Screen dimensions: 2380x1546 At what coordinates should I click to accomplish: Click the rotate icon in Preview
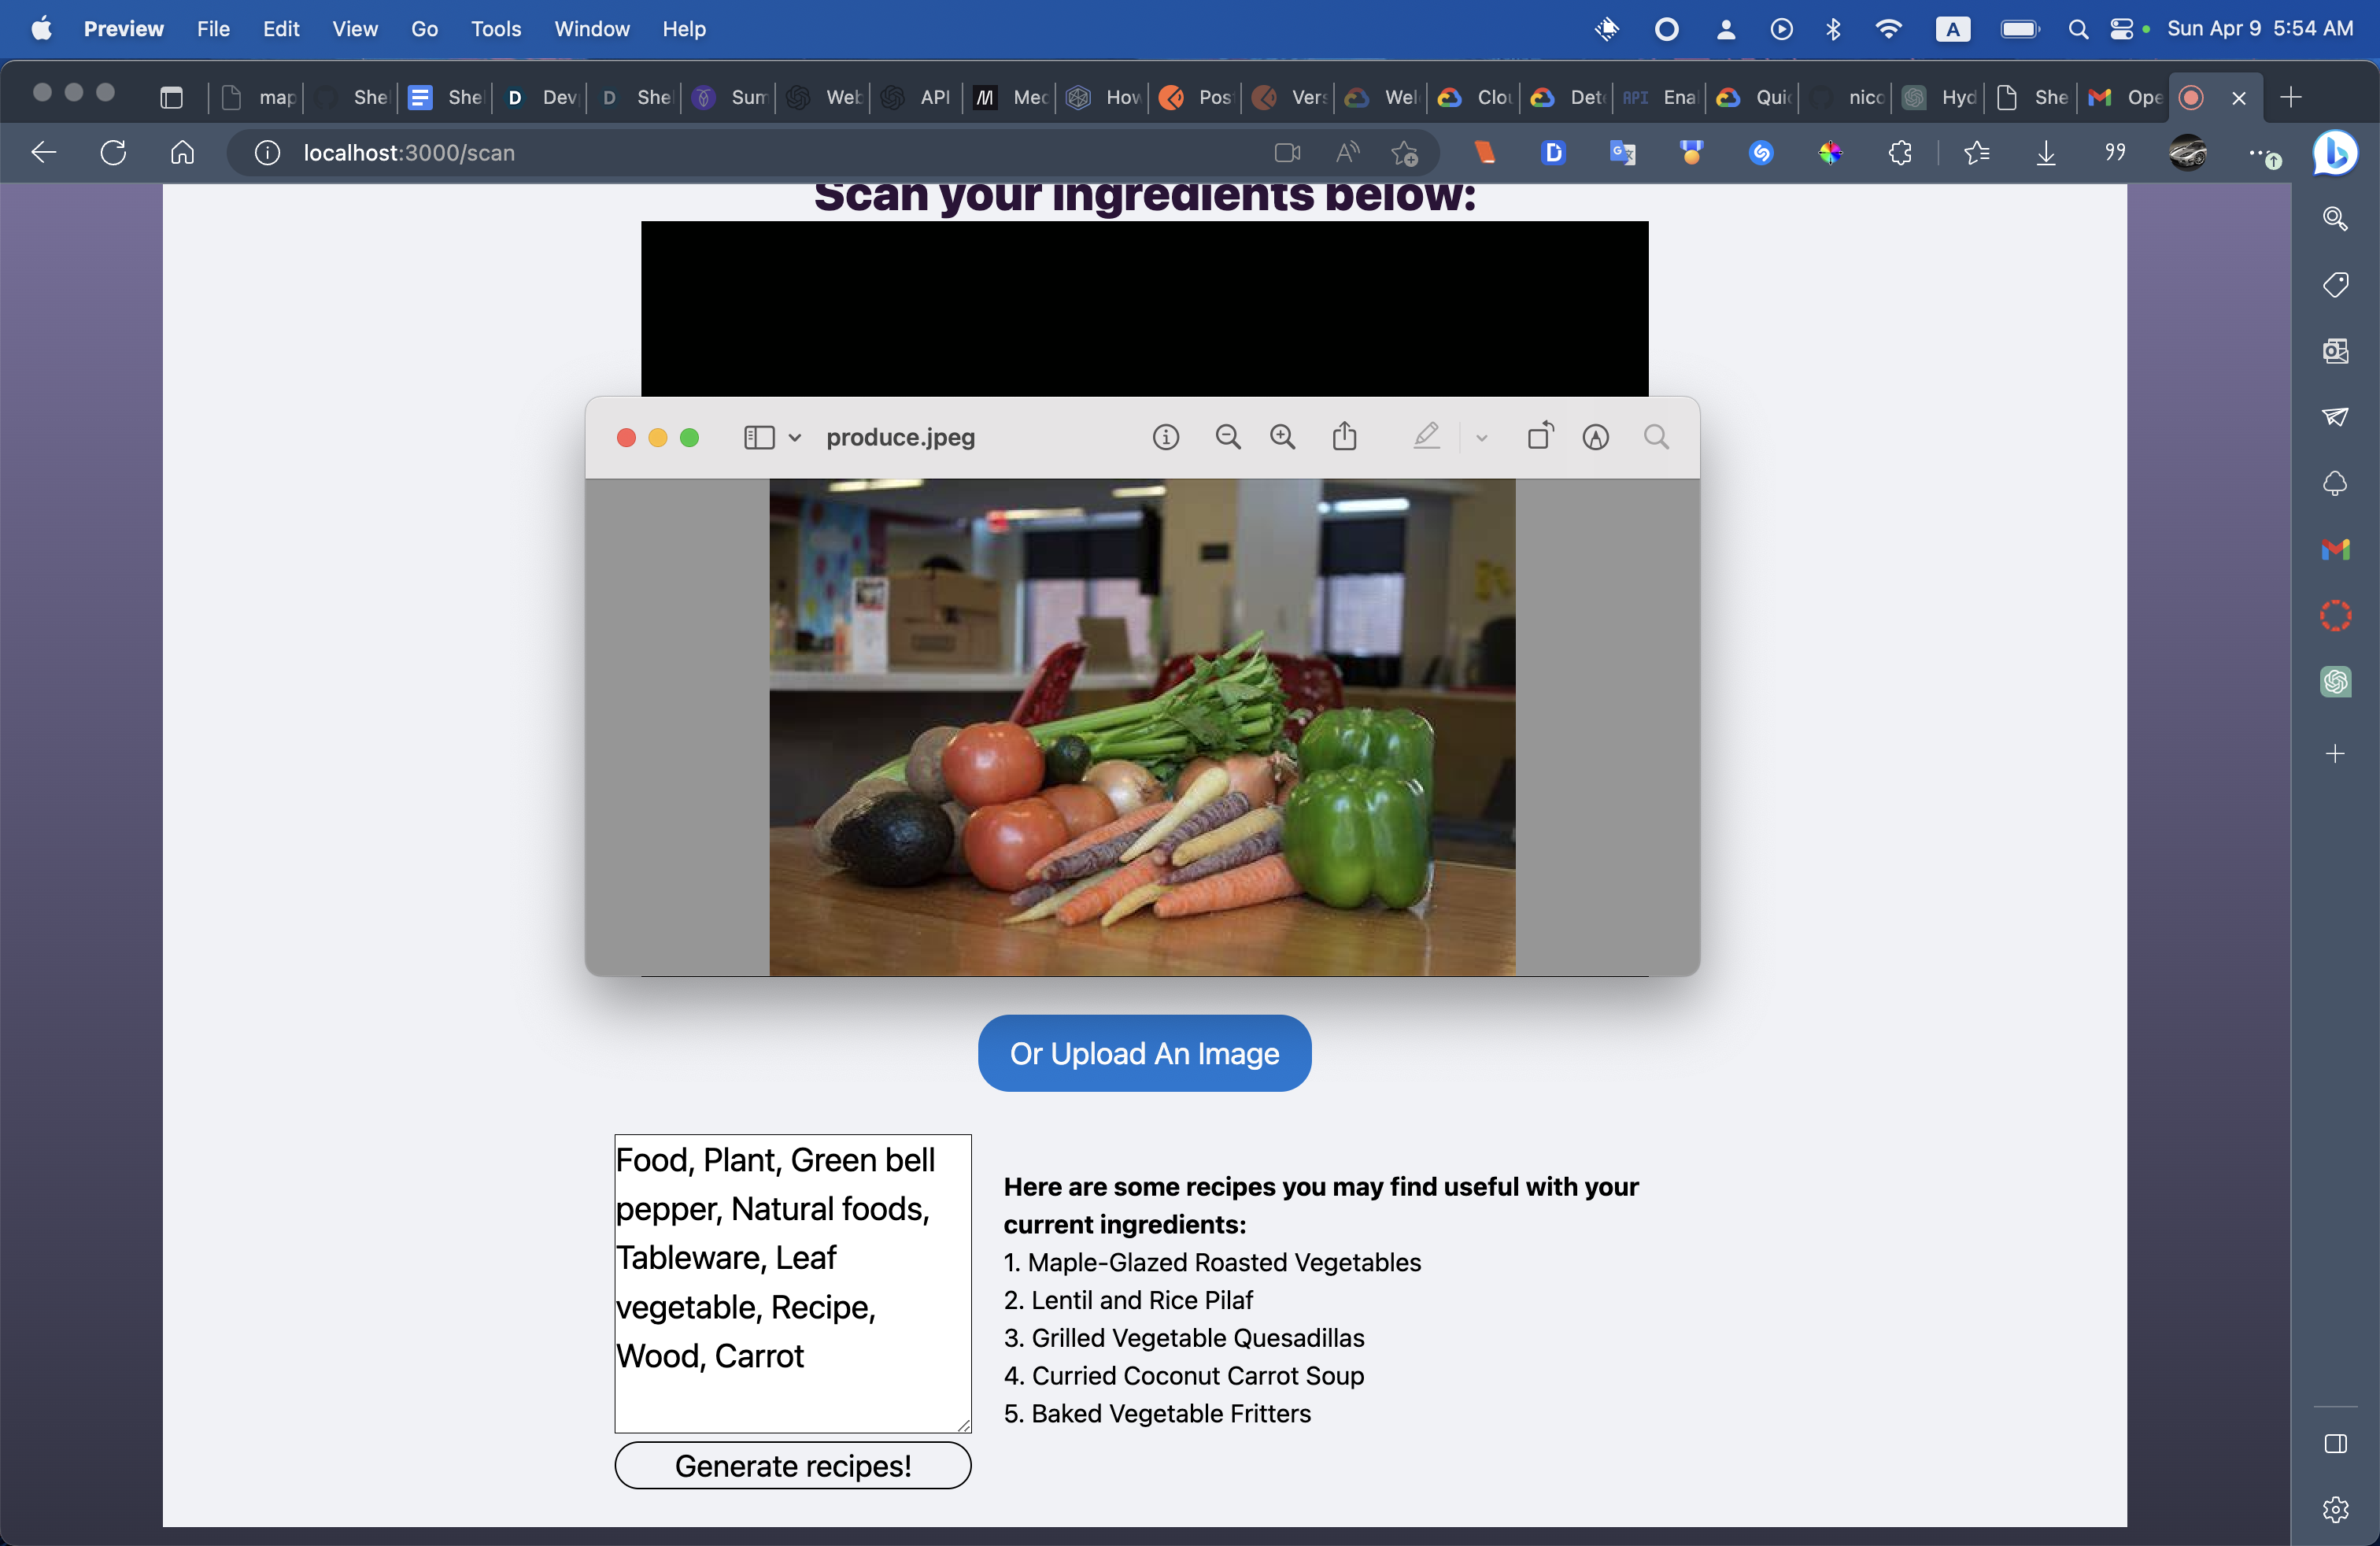pos(1540,436)
